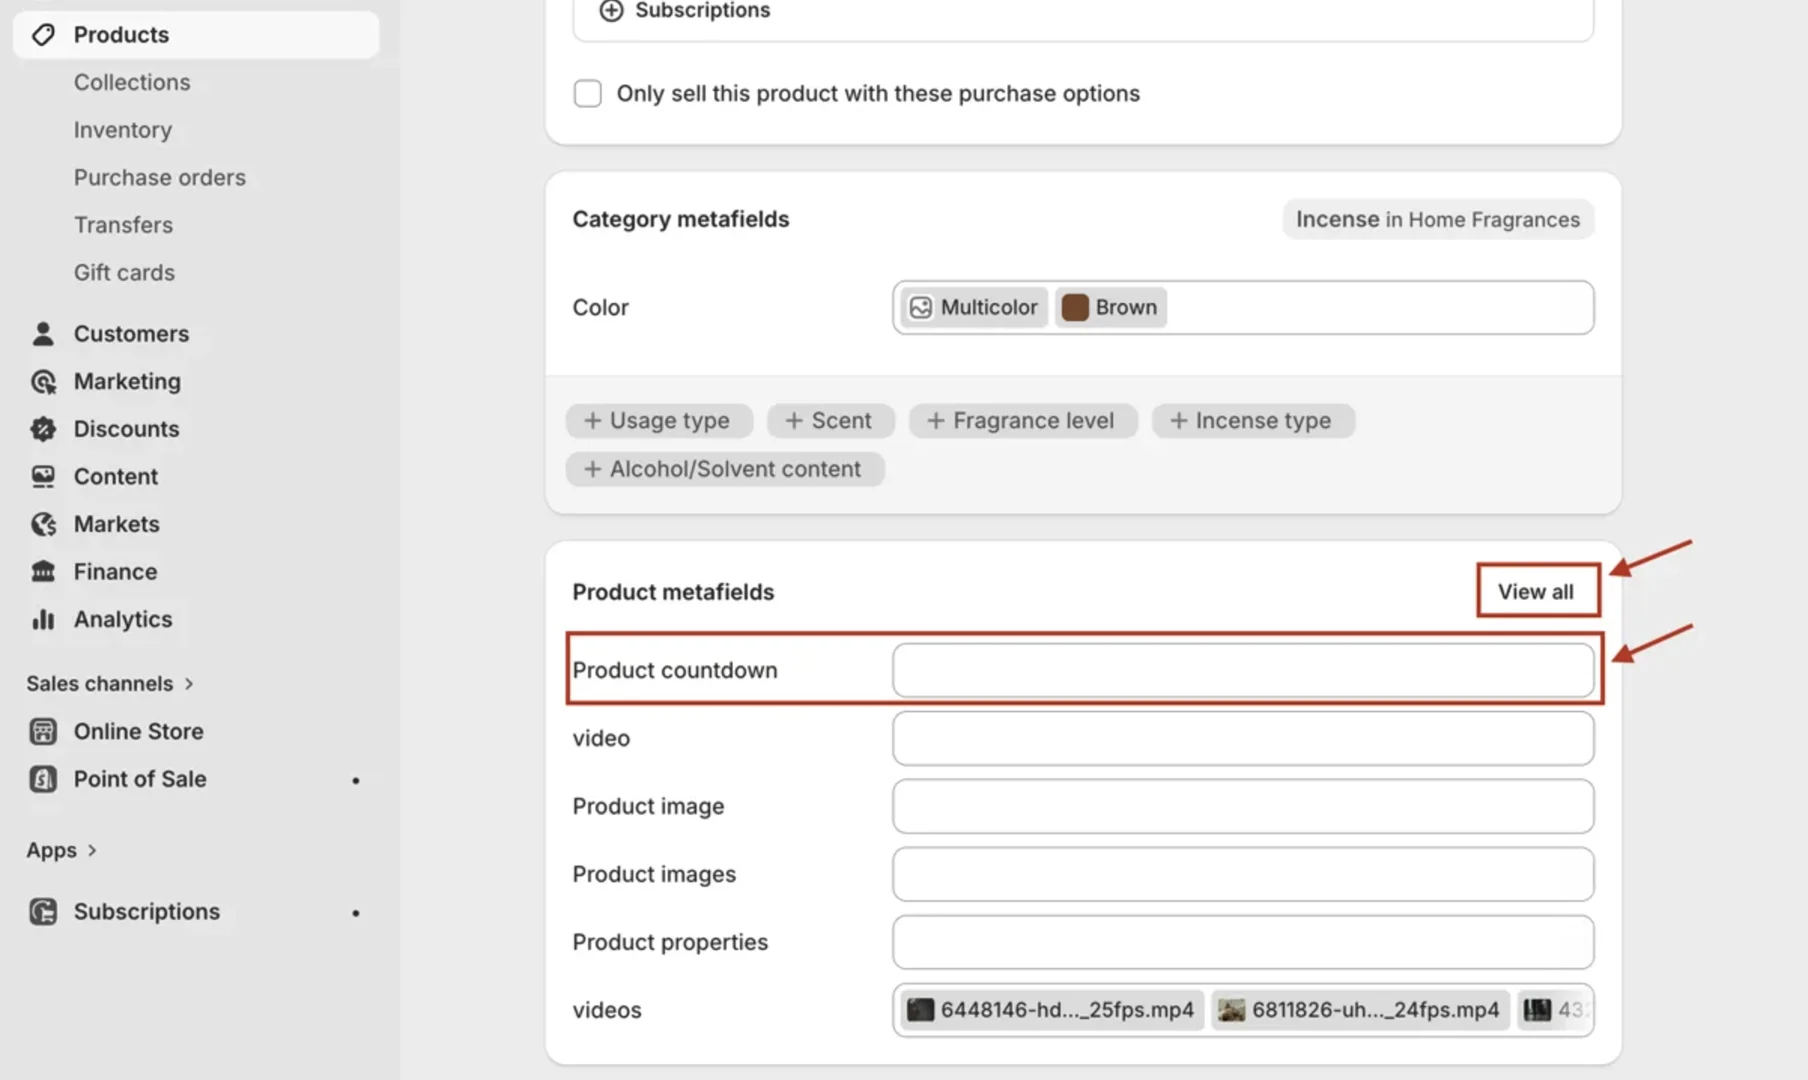The image size is (1808, 1080).
Task: Click the Discounts badge icon
Action: point(43,429)
